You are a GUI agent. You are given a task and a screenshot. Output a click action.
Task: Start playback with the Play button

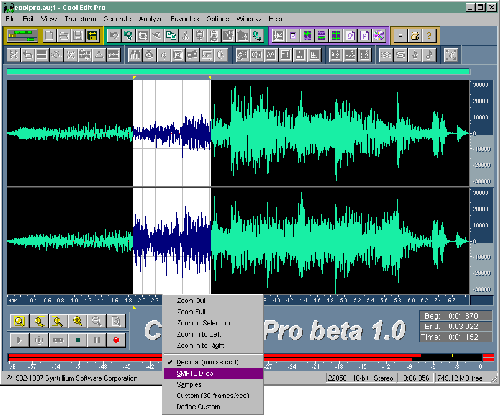19,340
